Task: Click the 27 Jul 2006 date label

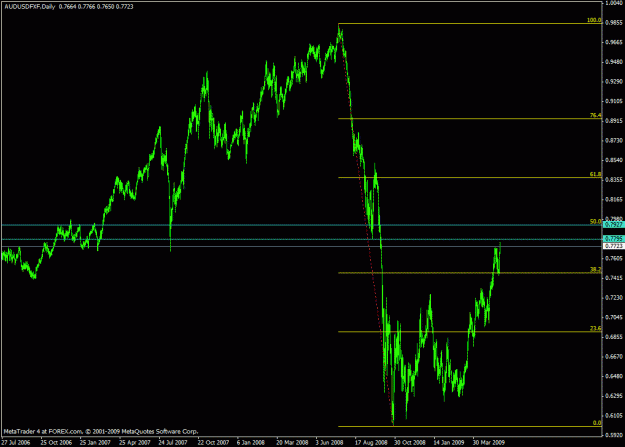Action: 16,443
